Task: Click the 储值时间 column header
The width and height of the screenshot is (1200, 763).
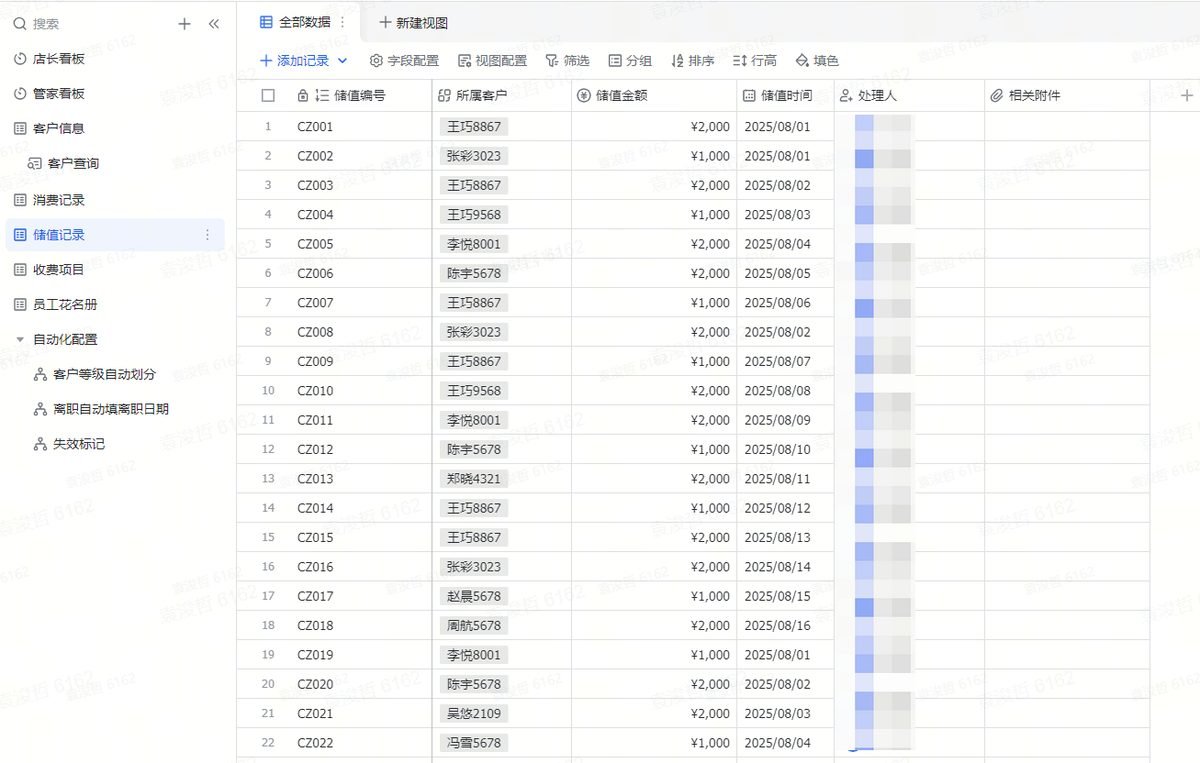Action: (x=786, y=96)
